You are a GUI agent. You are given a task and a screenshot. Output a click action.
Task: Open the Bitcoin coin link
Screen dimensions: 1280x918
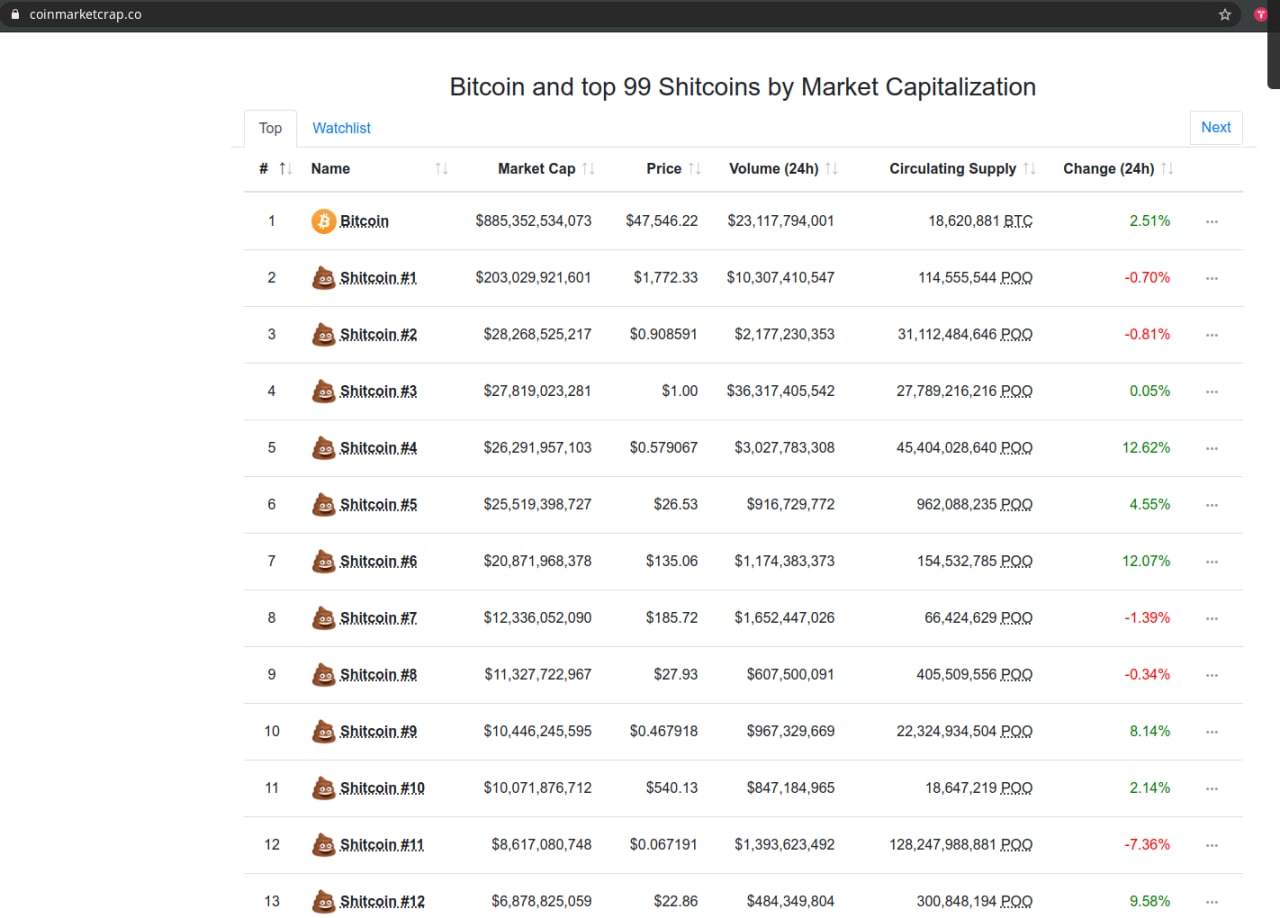tap(364, 221)
